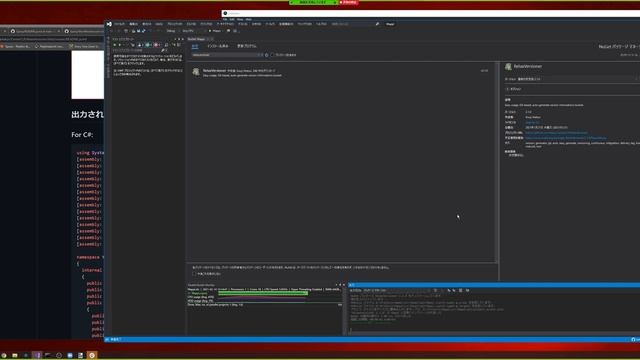This screenshot has width=640, height=360.
Task: Open the File Explorer folder icon in taskbar
Action: pos(15,355)
